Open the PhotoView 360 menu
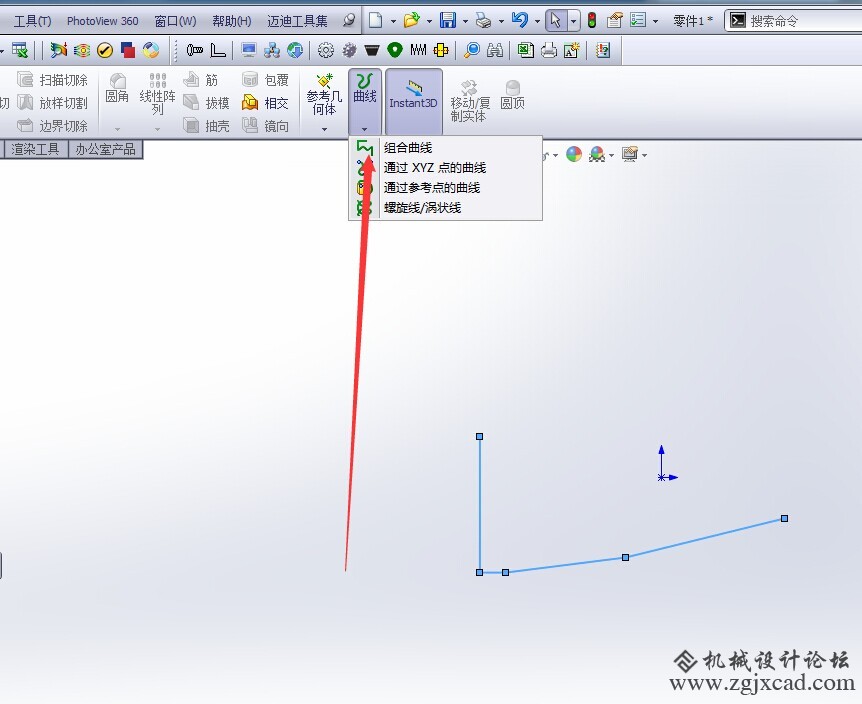 tap(102, 21)
